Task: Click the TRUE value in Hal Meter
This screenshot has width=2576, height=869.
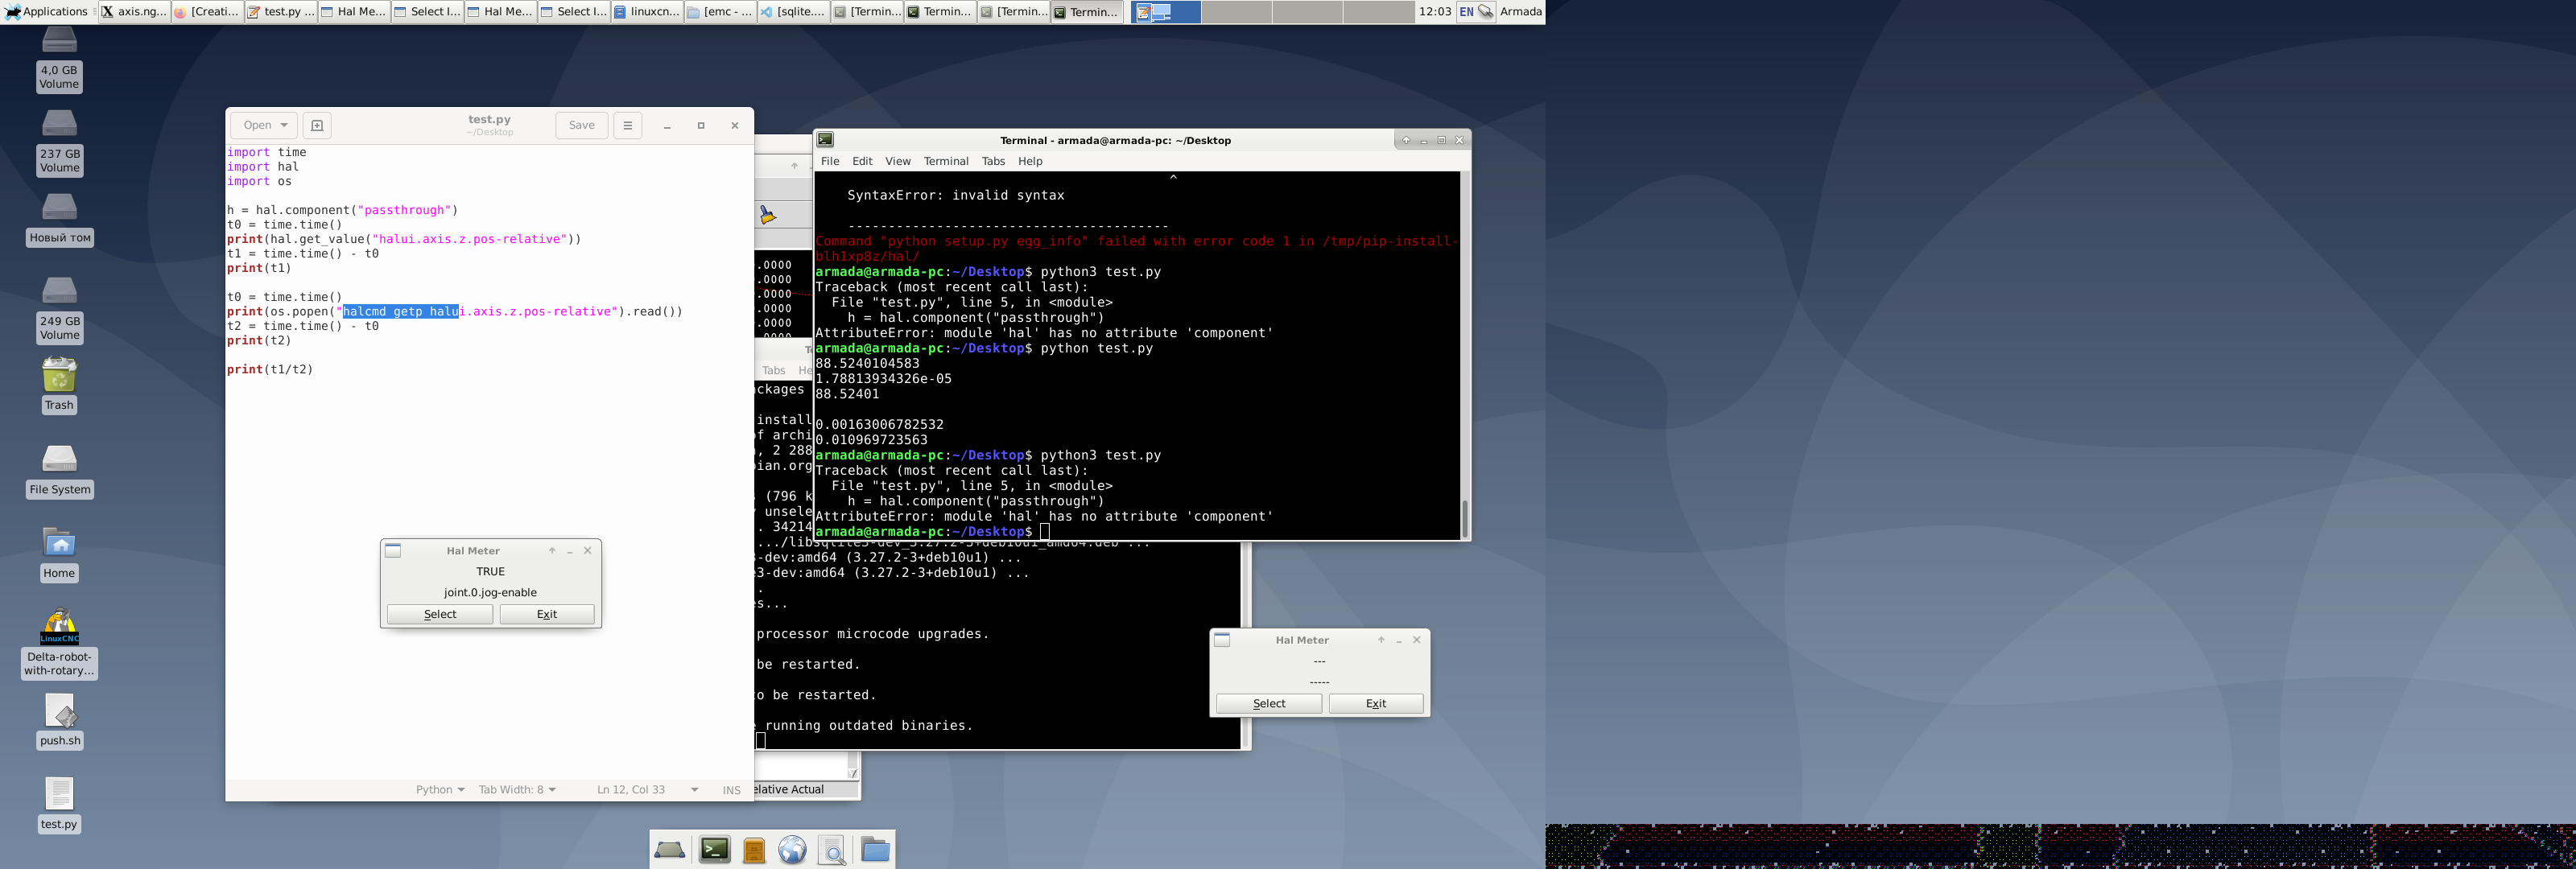Action: point(490,572)
